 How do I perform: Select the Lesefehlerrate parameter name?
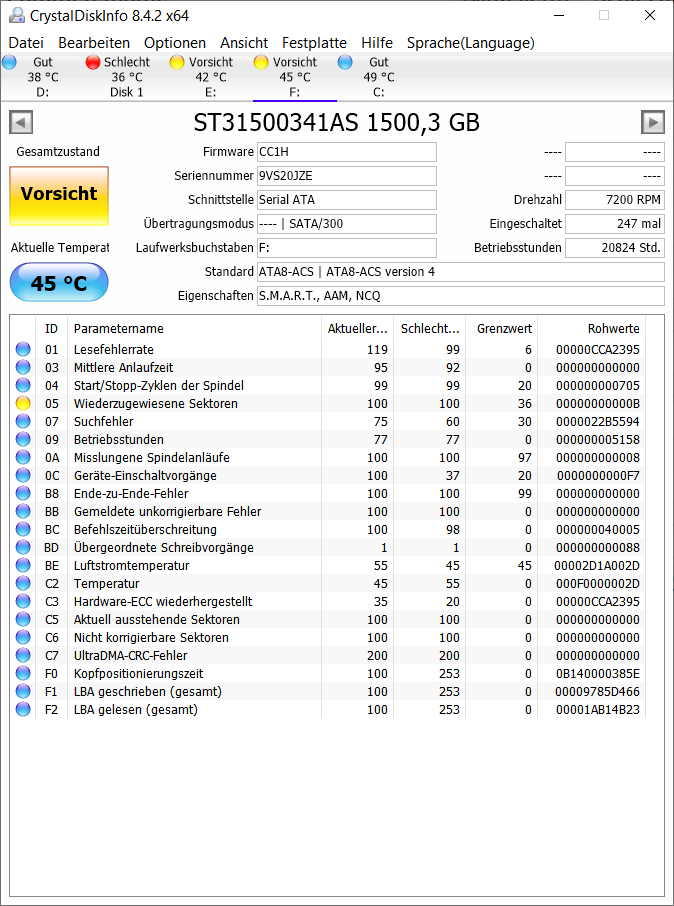[x=113, y=350]
